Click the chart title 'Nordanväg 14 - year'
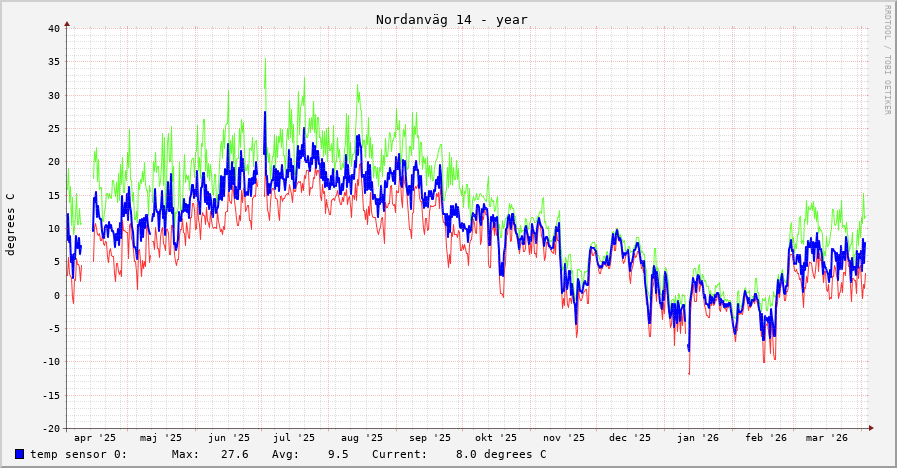The height and width of the screenshot is (468, 897). point(451,20)
